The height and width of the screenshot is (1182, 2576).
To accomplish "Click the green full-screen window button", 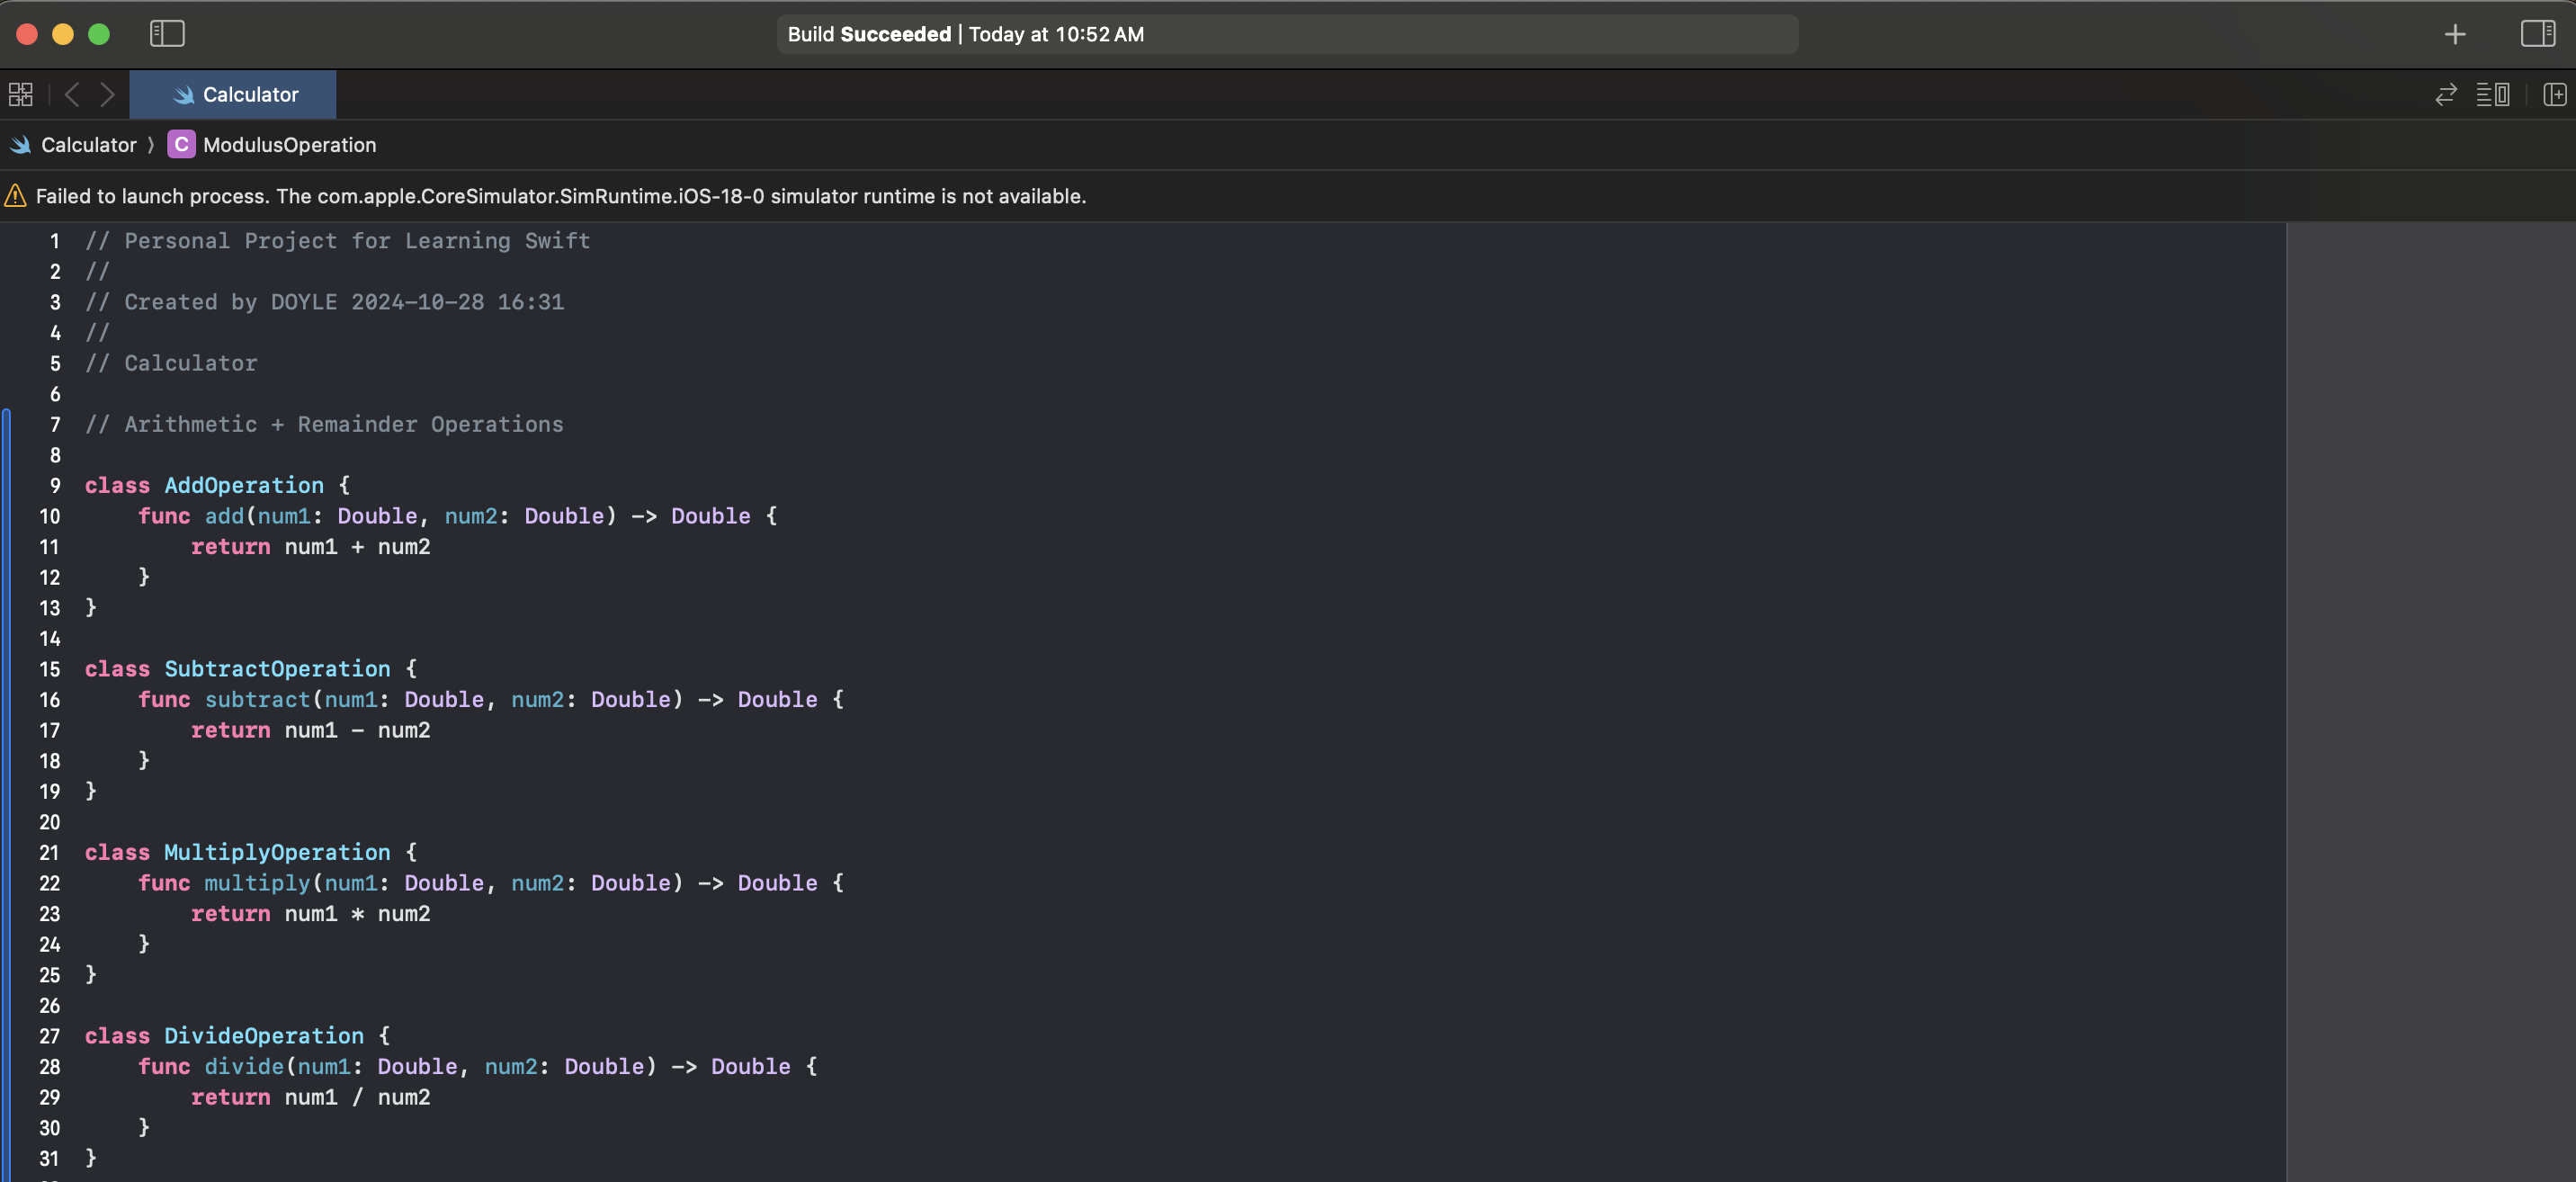I will click(99, 34).
